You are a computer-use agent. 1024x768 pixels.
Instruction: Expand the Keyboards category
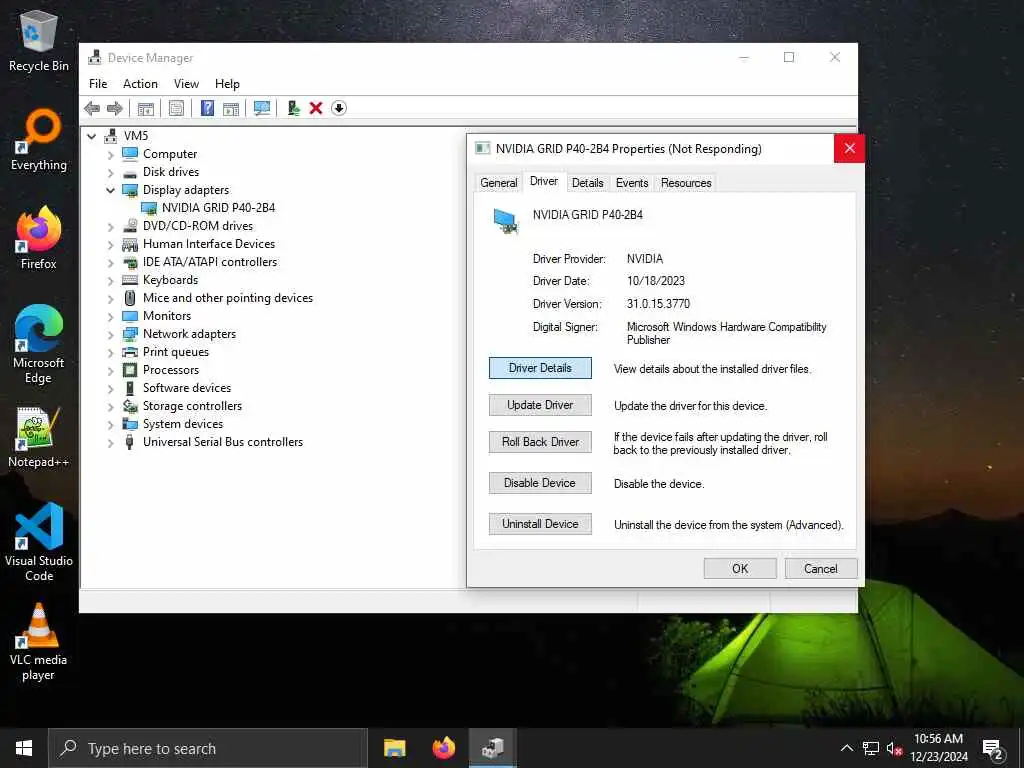(x=110, y=281)
